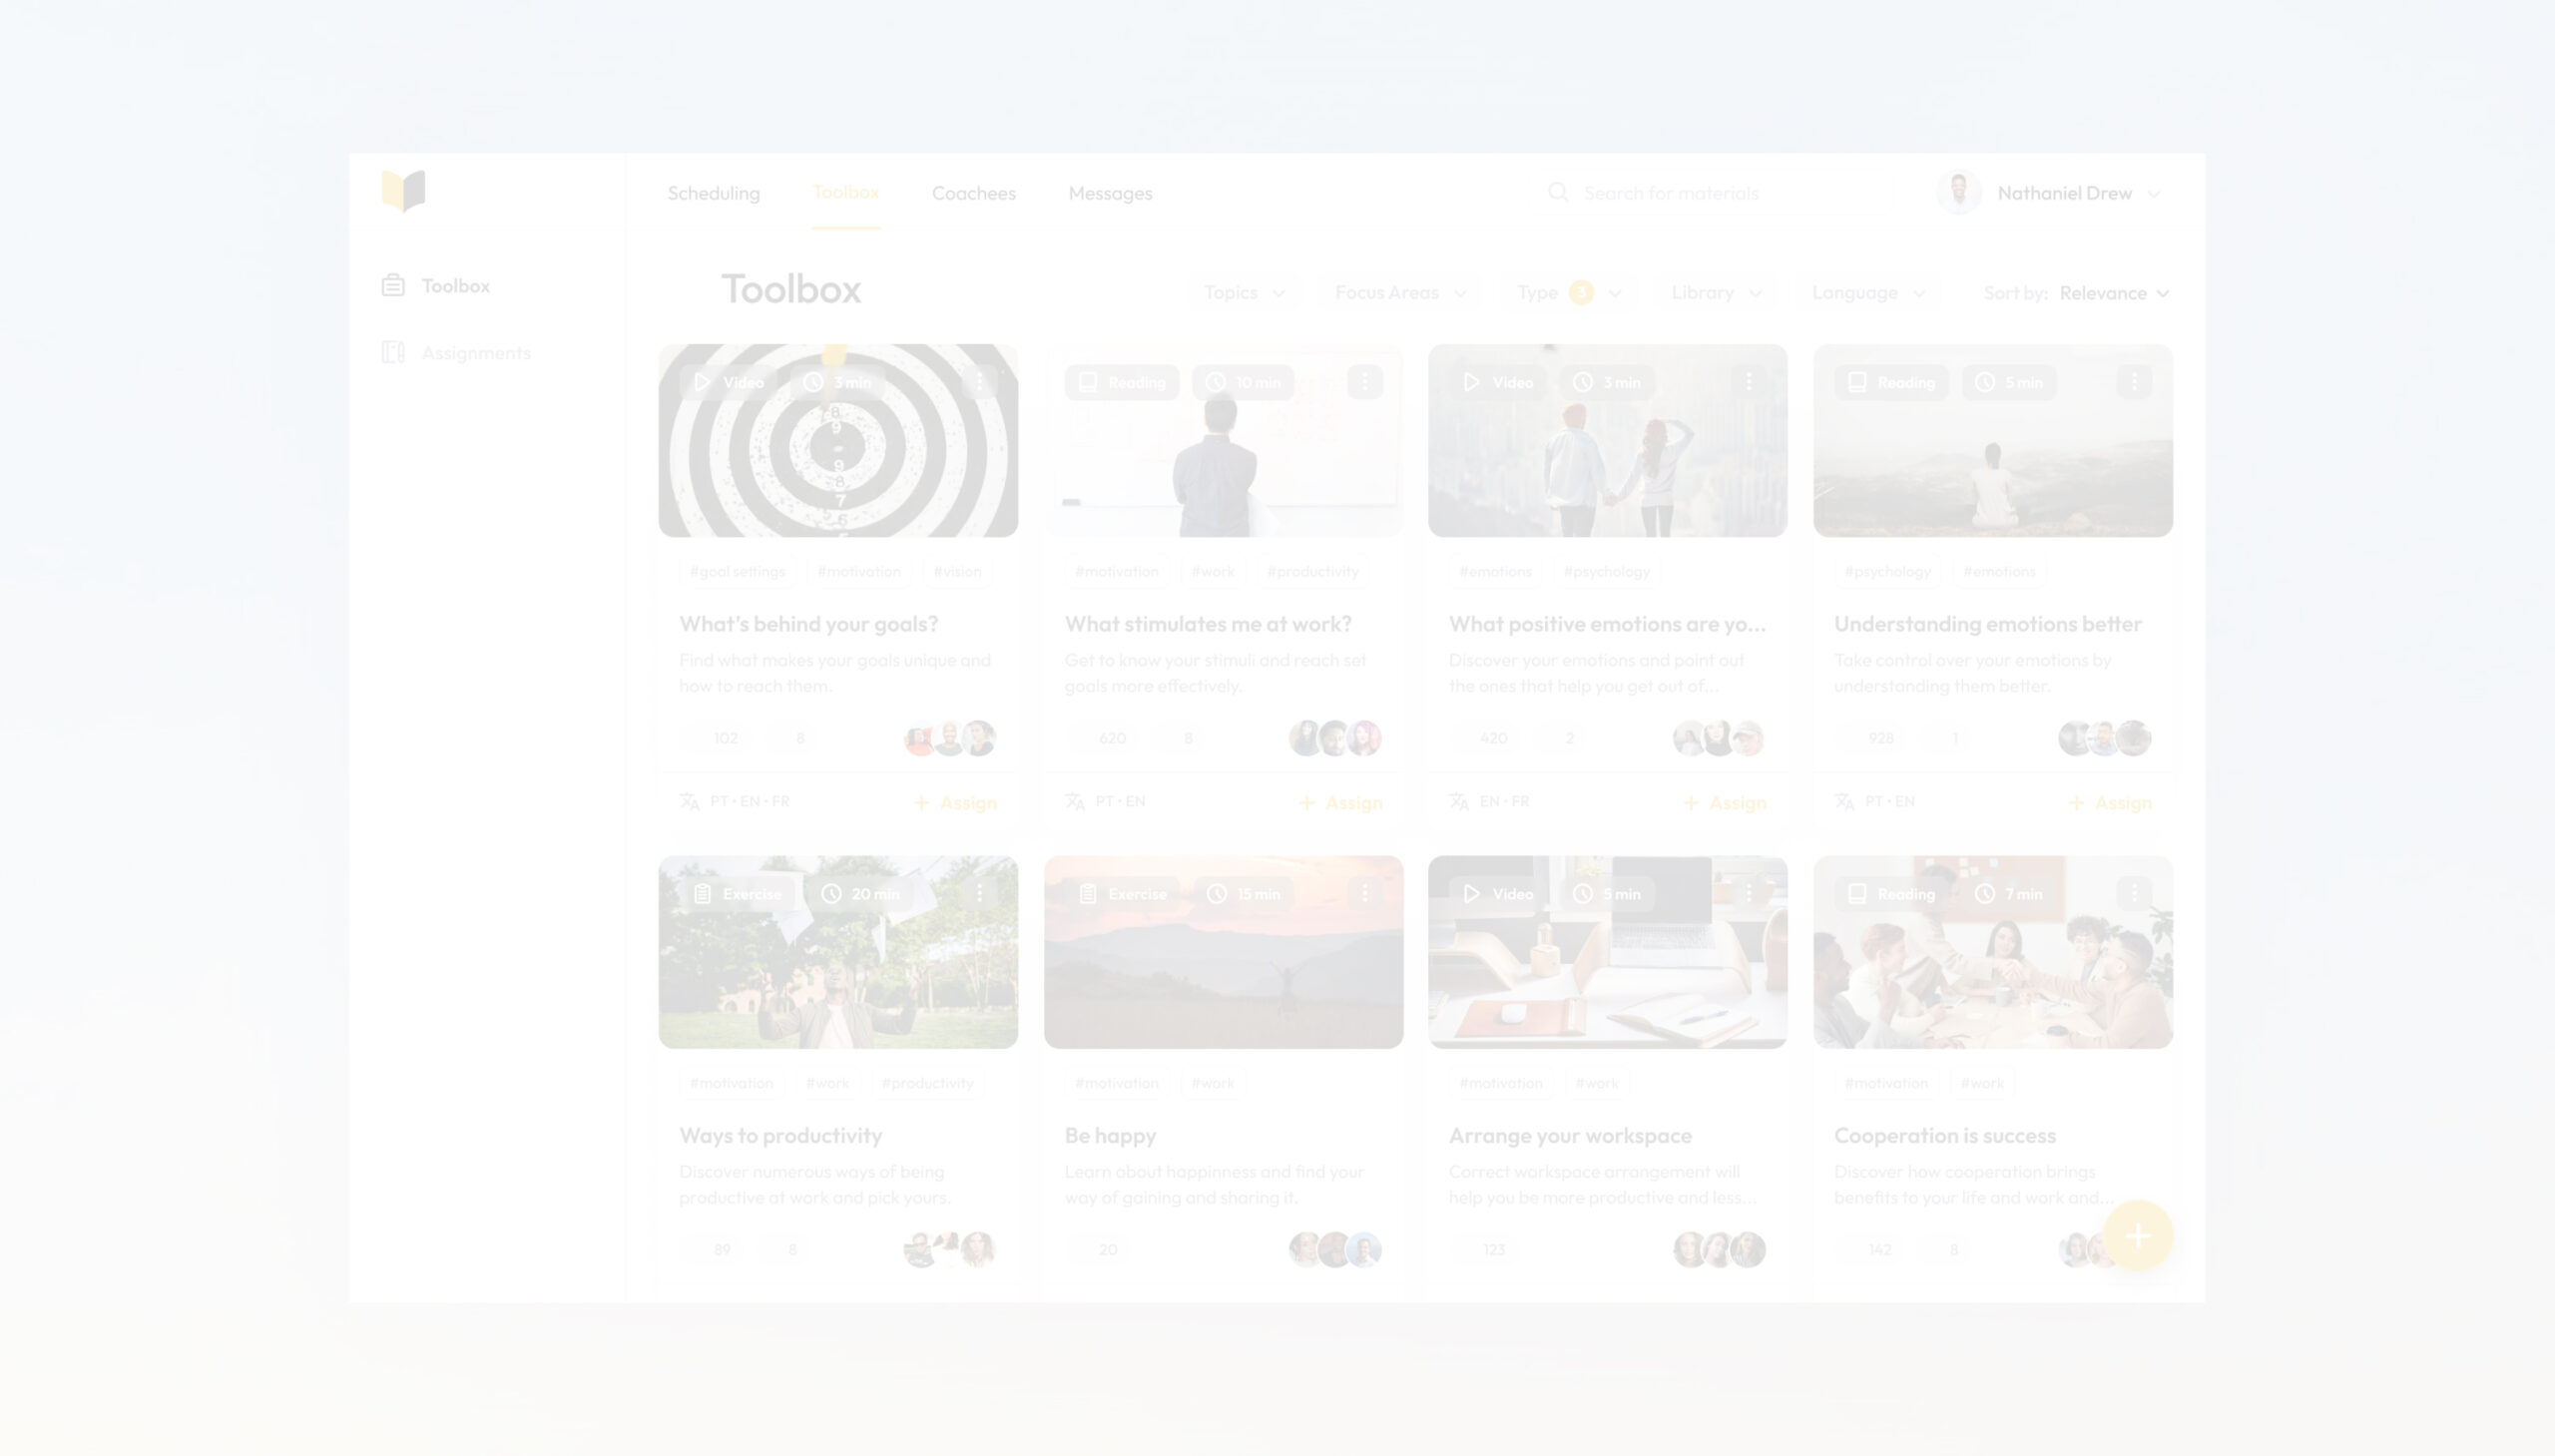Open options menu on What stimulates me at work card

click(1365, 382)
